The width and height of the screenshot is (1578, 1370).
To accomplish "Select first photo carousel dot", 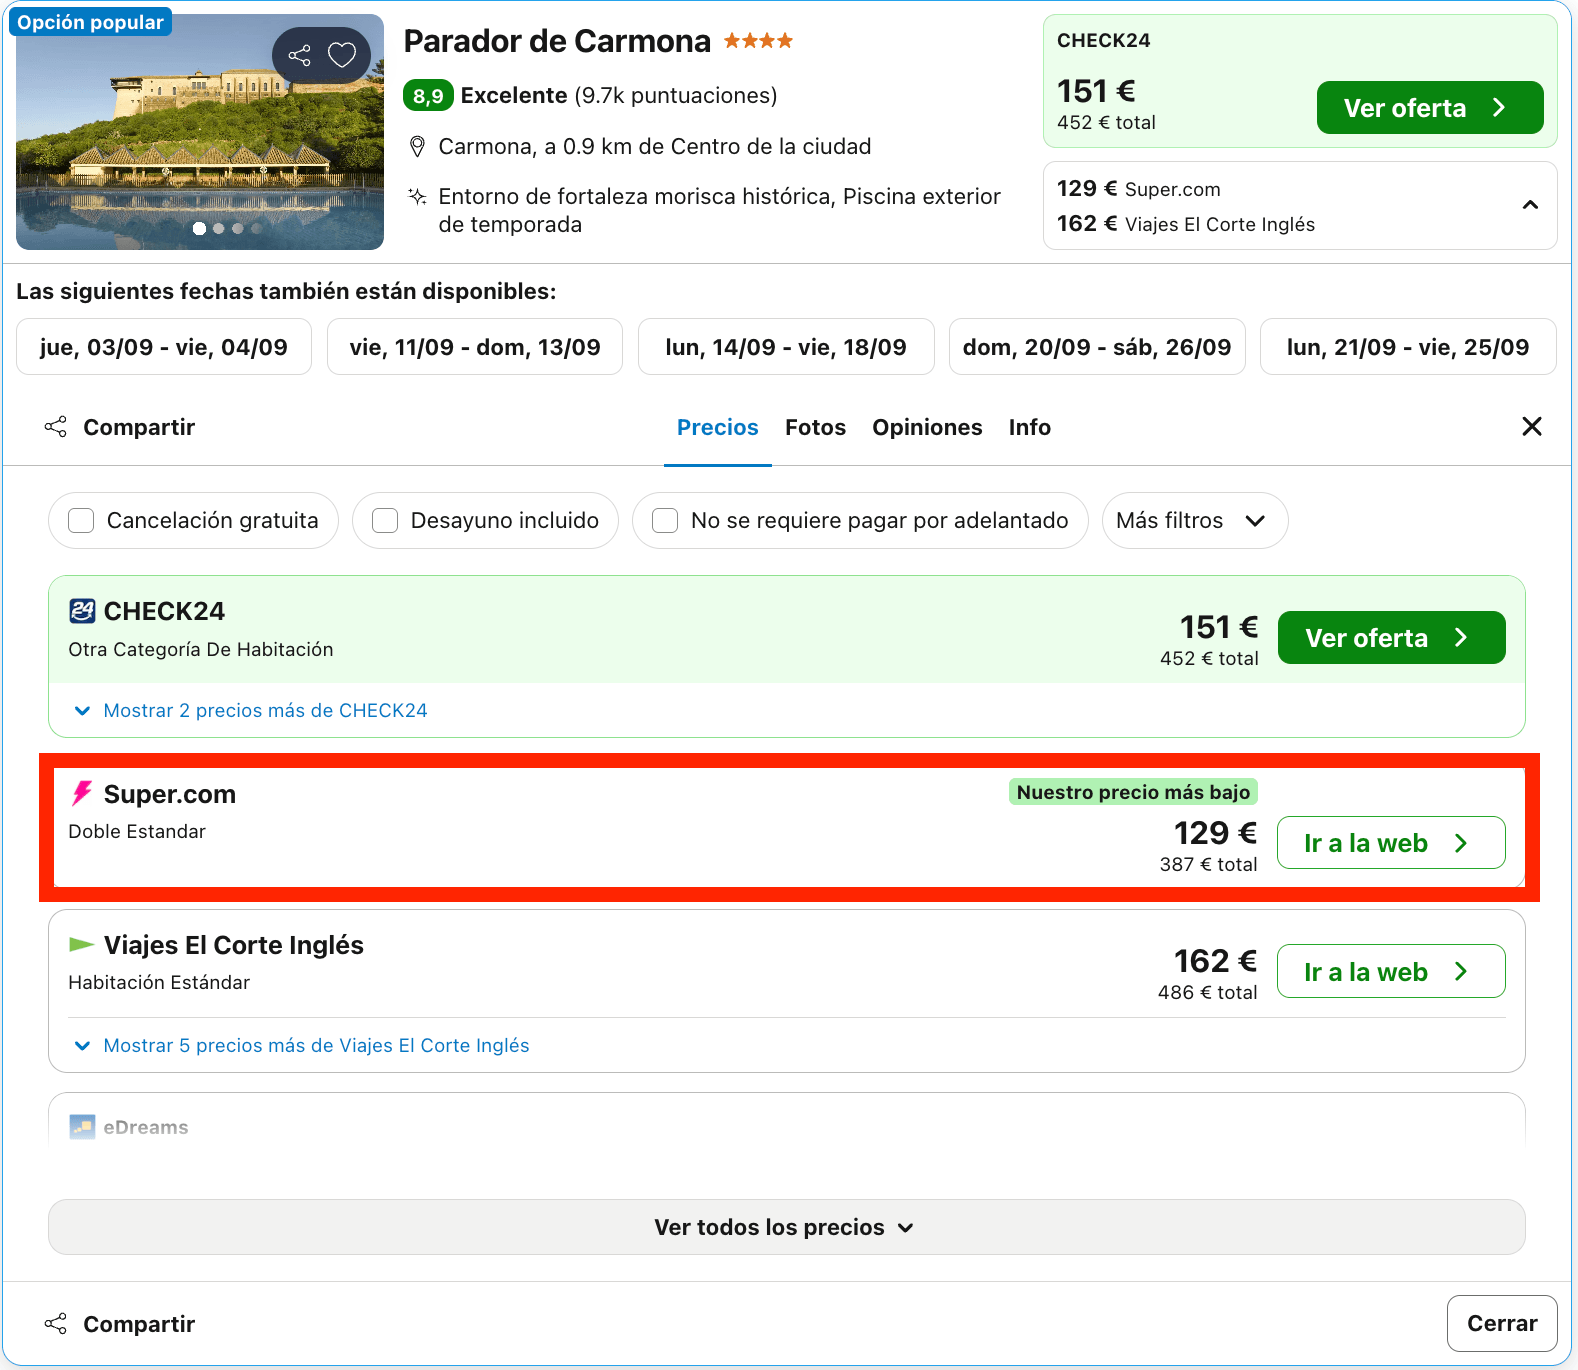I will (199, 229).
